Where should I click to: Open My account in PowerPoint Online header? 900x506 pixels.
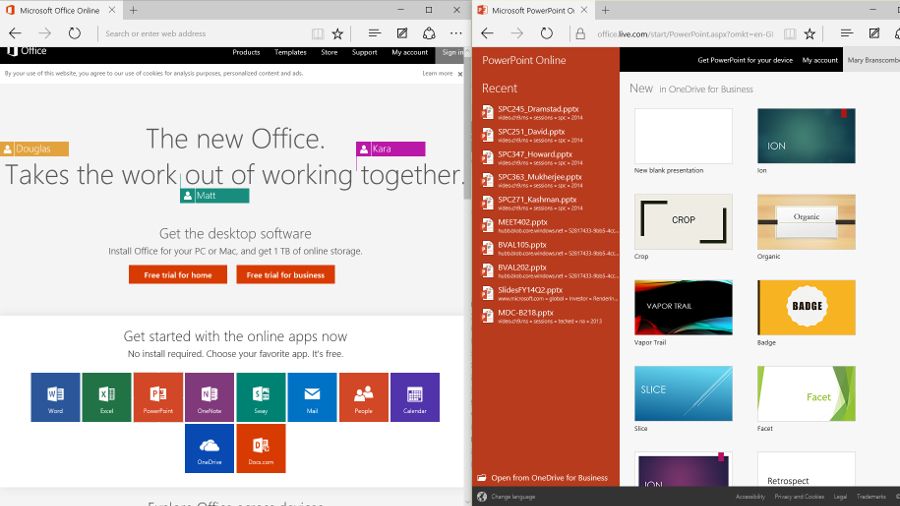click(820, 60)
